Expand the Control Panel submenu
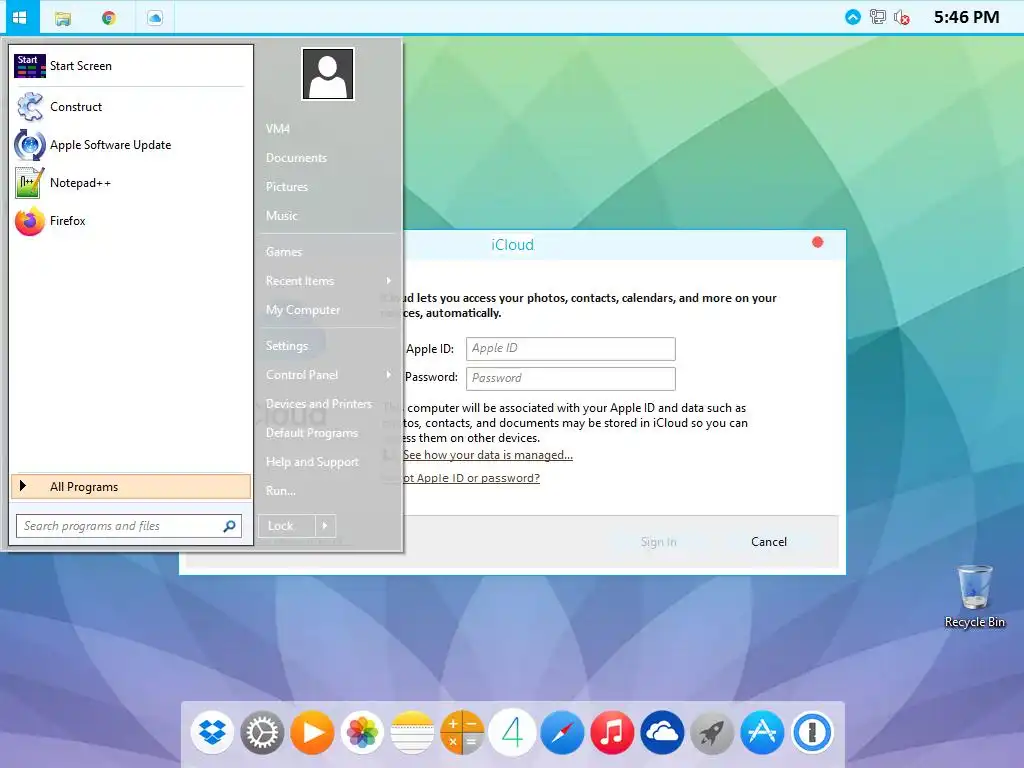Screen dimensions: 1024x768 pyautogui.click(x=329, y=375)
